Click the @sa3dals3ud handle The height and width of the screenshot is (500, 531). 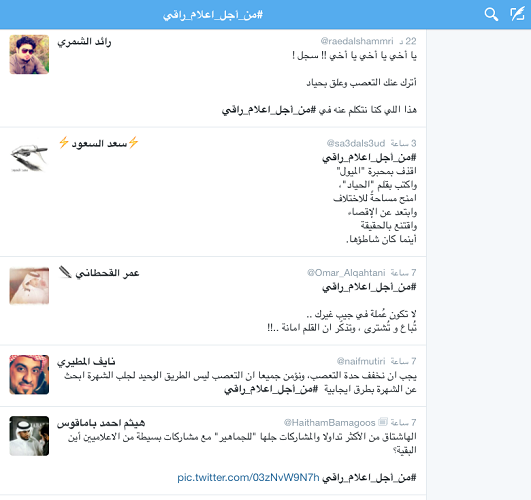tap(356, 143)
